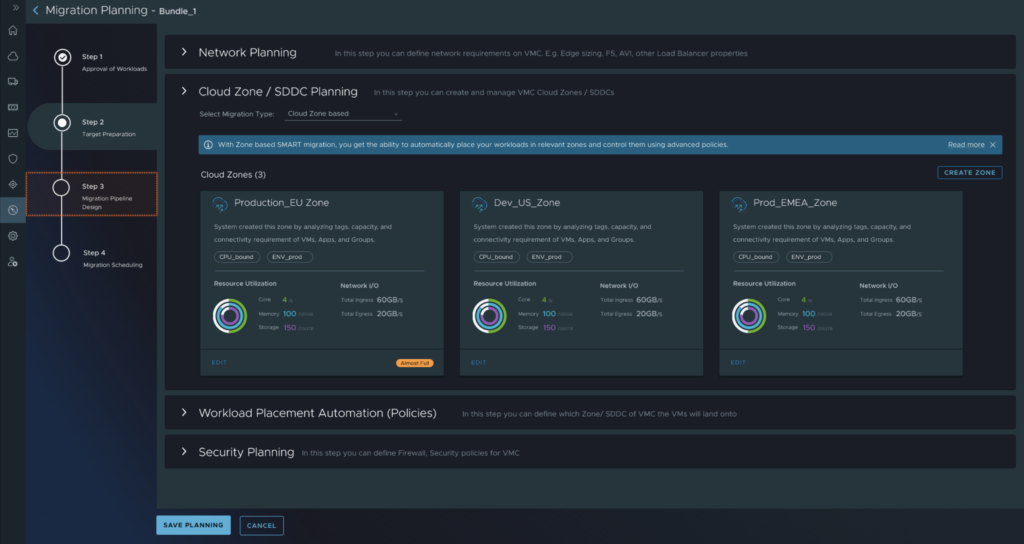The height and width of the screenshot is (544, 1024).
Task: Click SAVE PLANNING button
Action: [193, 525]
